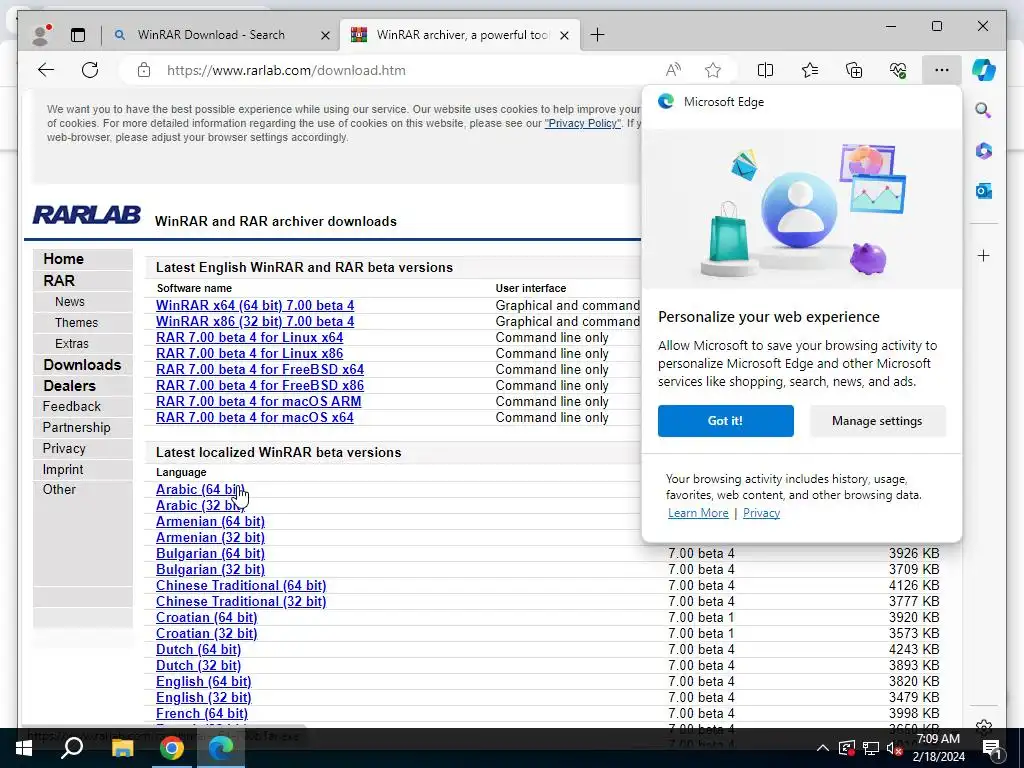The width and height of the screenshot is (1024, 768).
Task: Click the browser Back arrow
Action: [46, 70]
